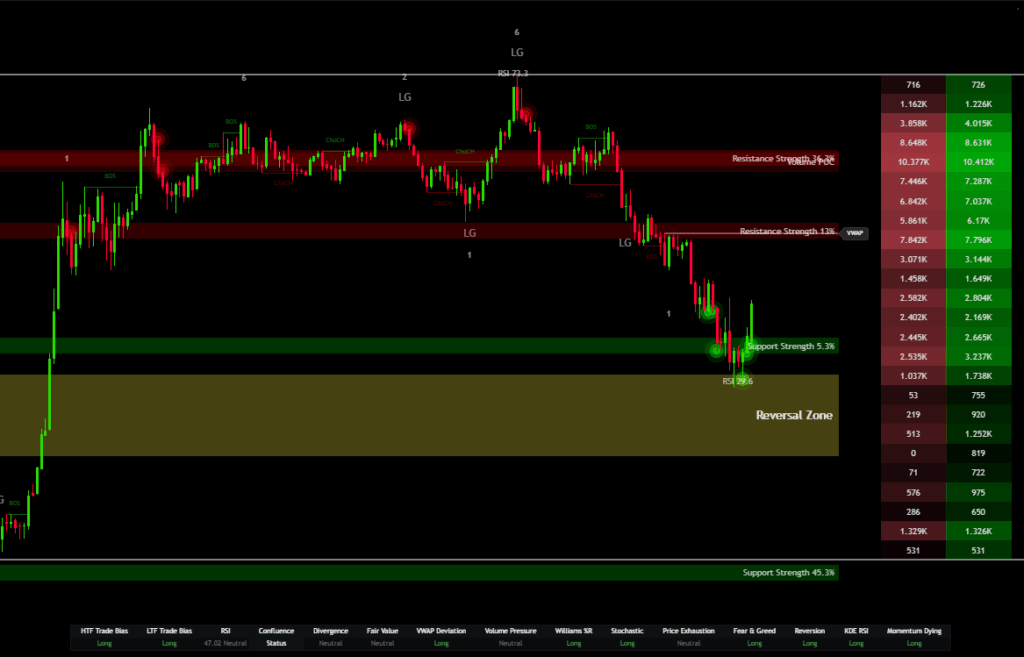Click the Resistance Strength 36.2% label
The height and width of the screenshot is (657, 1024).
(x=784, y=158)
